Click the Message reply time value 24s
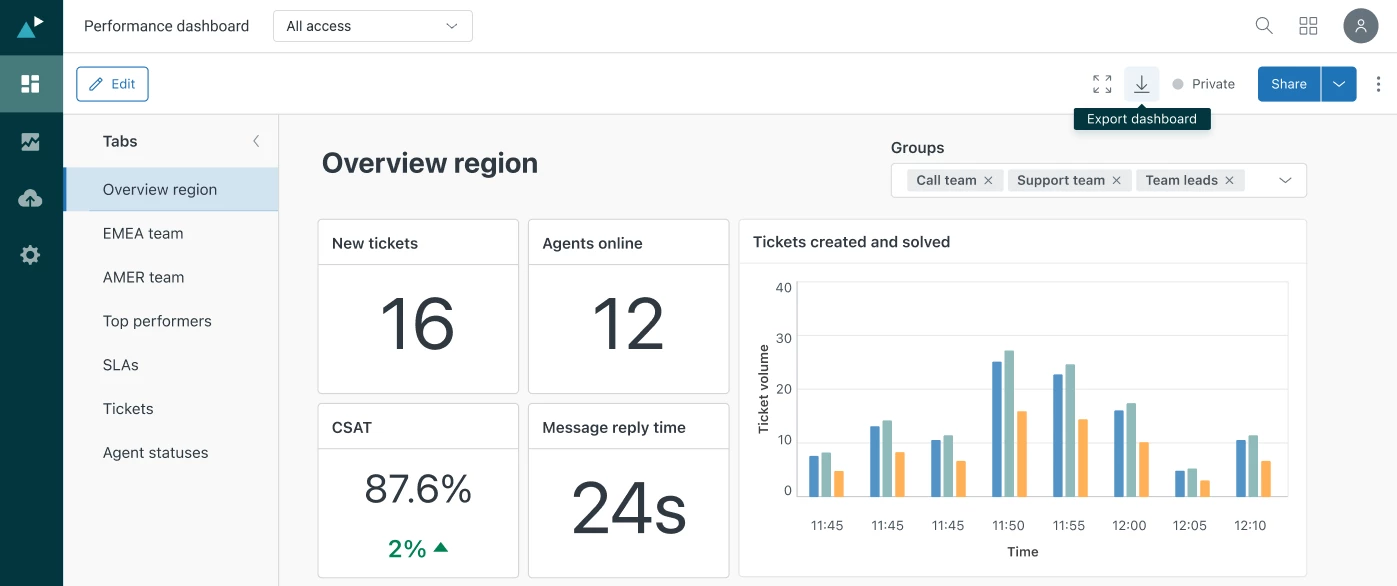 (628, 508)
